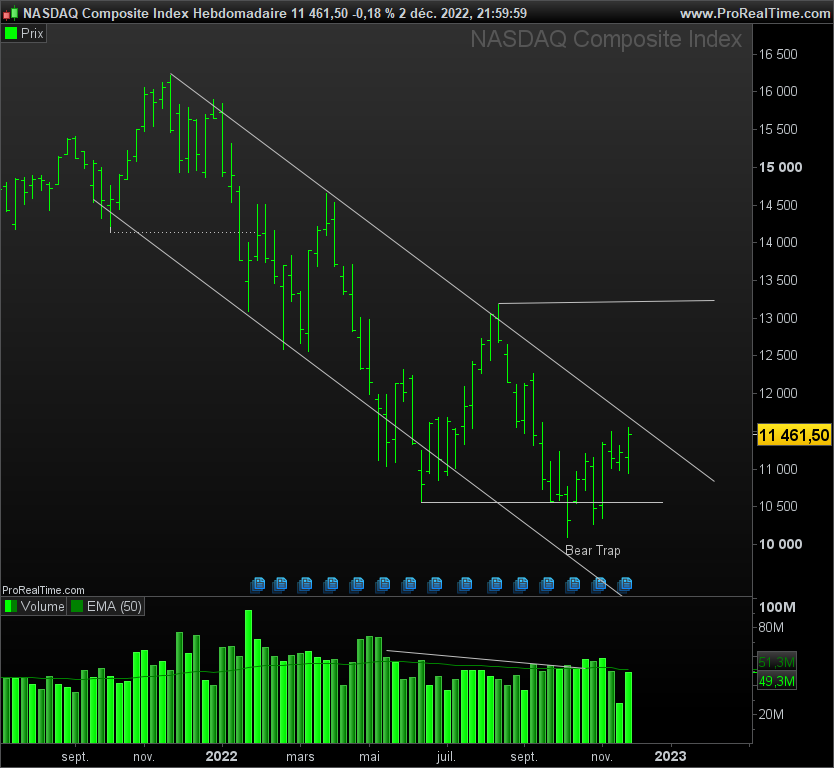Click the last volume bar on the right
The height and width of the screenshot is (768, 834).
(x=628, y=707)
